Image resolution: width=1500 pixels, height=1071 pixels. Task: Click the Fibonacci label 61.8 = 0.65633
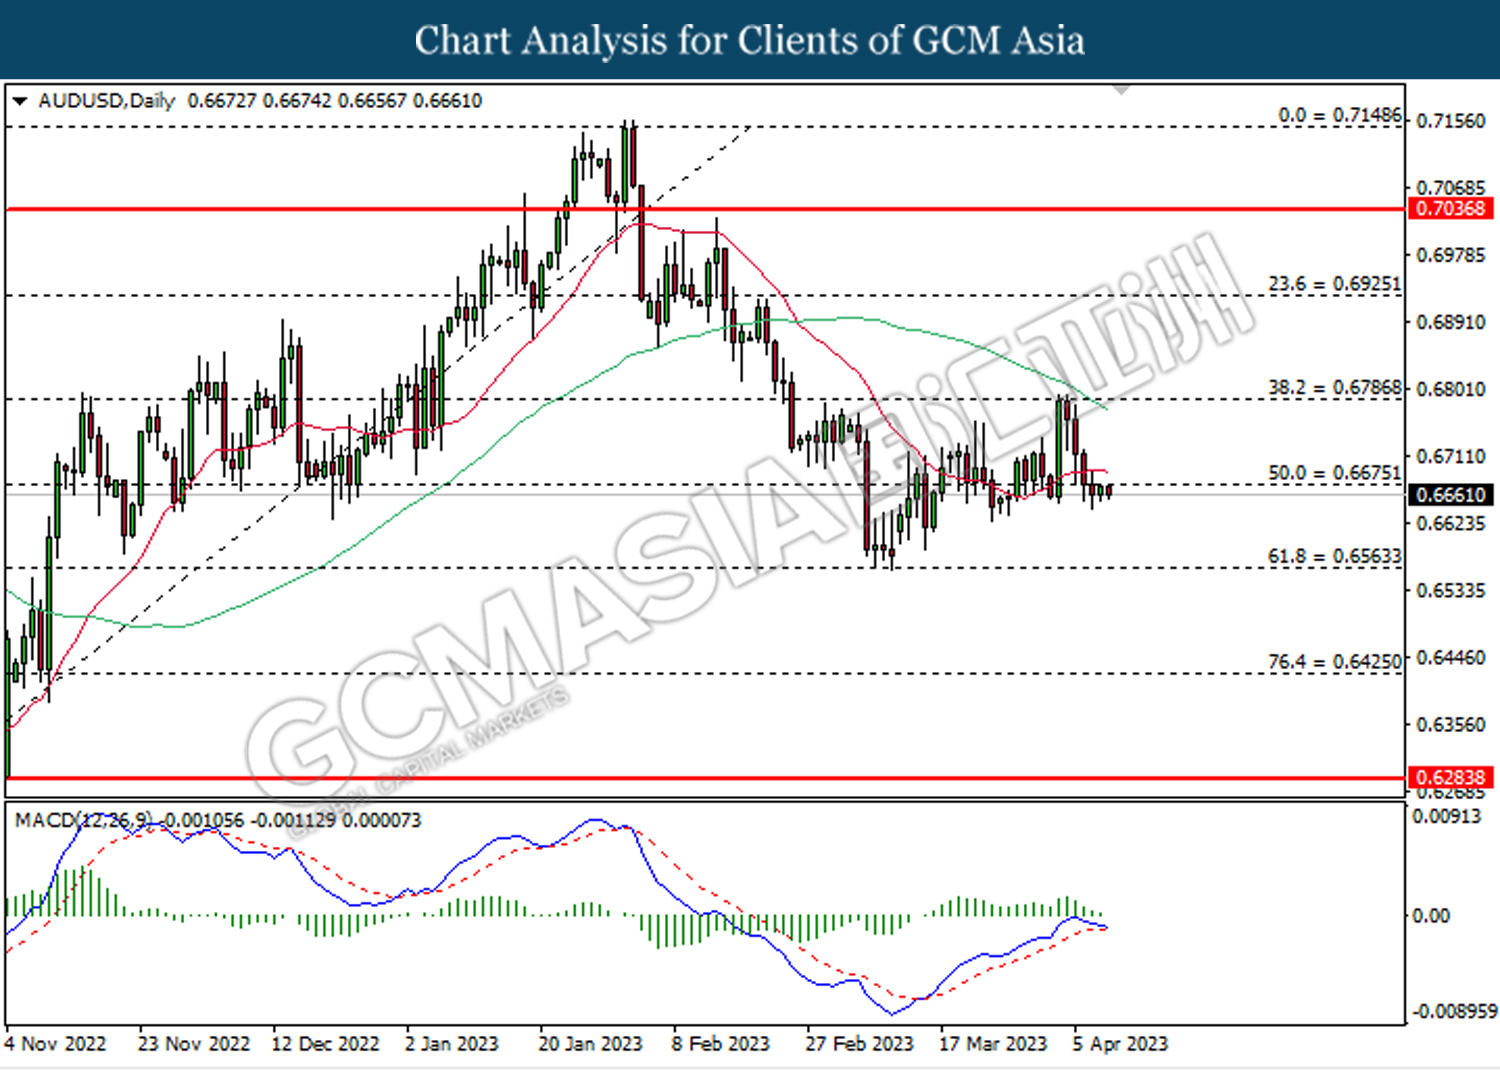pyautogui.click(x=1334, y=556)
